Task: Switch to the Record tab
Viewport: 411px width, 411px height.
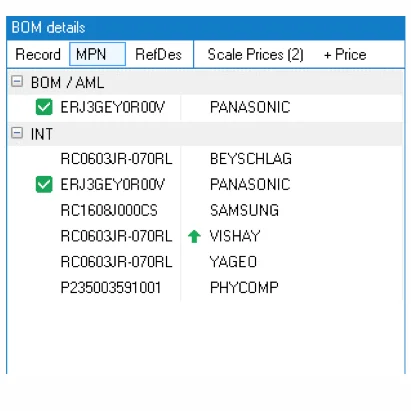Action: [x=38, y=54]
